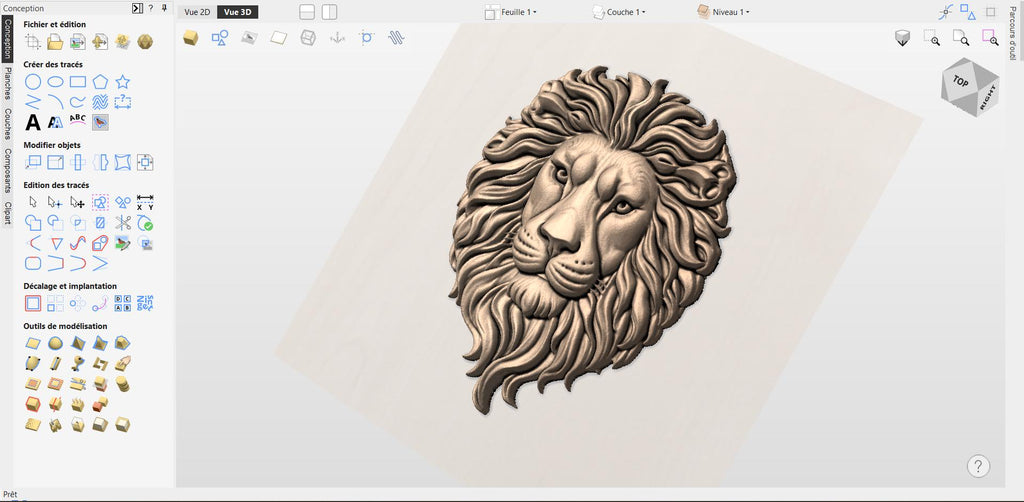The image size is (1024, 502).
Task: Select the arrow selection tool
Action: pos(33,203)
